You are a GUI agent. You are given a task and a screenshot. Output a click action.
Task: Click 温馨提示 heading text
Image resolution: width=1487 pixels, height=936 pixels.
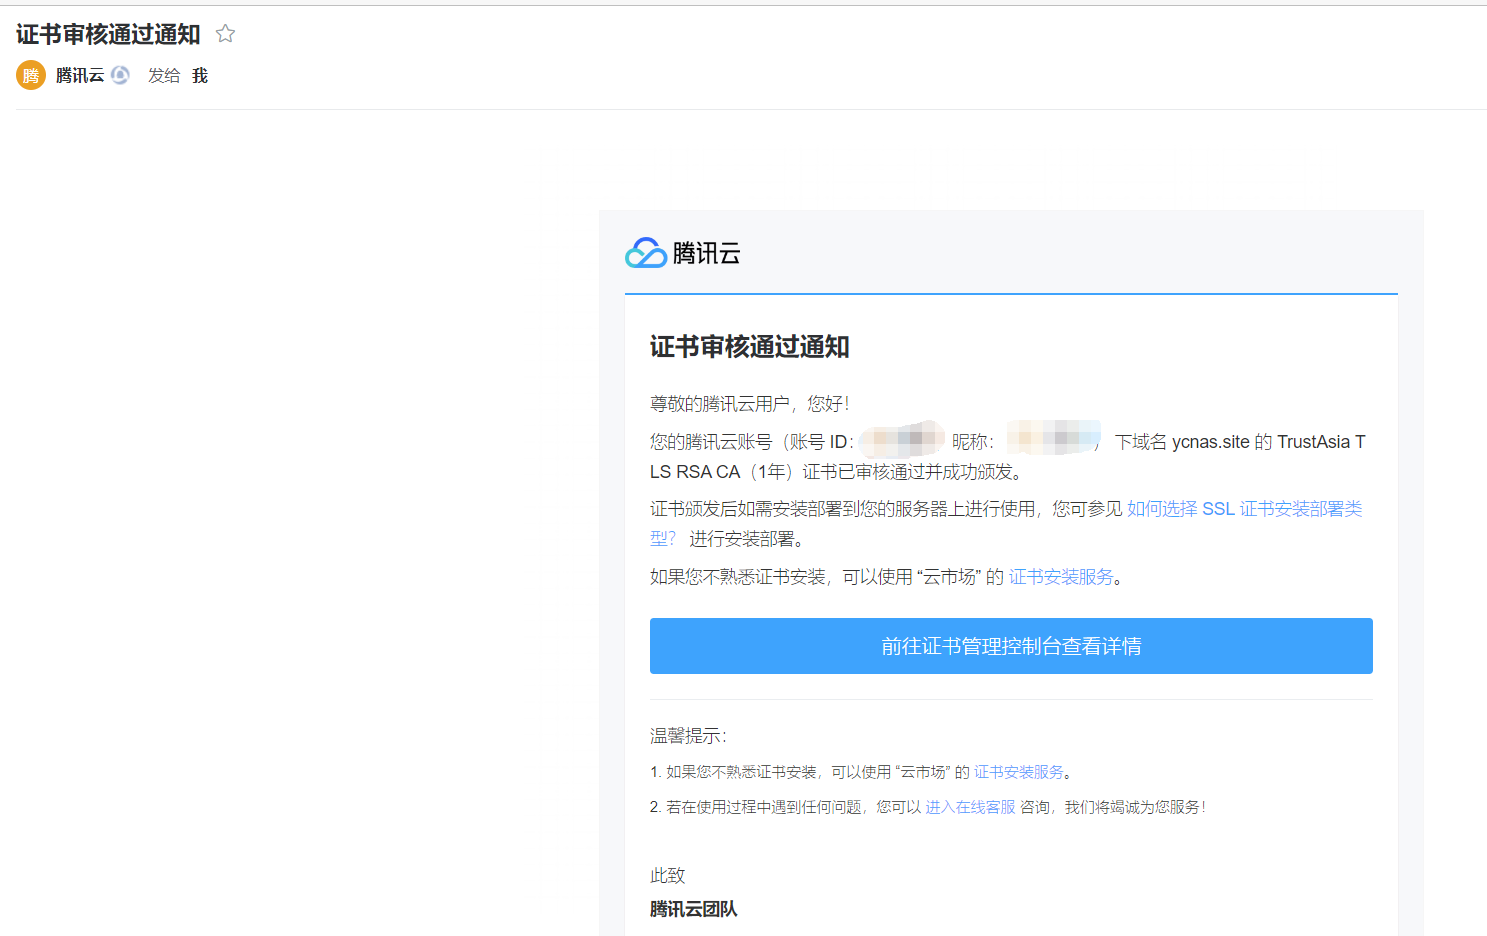[x=688, y=736]
